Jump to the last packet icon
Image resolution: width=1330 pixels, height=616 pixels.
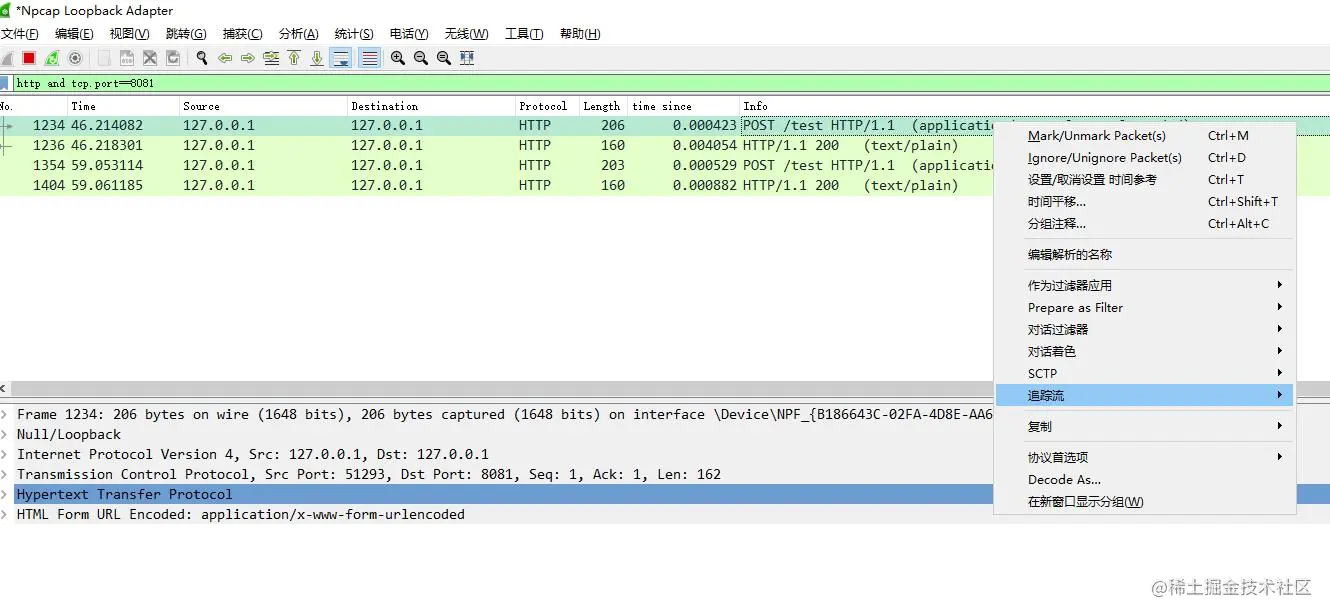pos(317,58)
